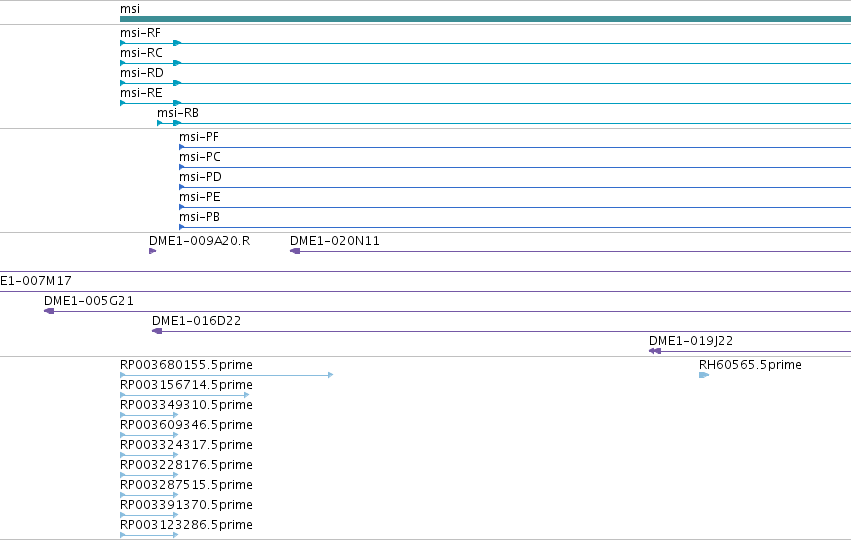Select the RP003680155.5prime label
Screen dimensions: 851x540
click(186, 365)
